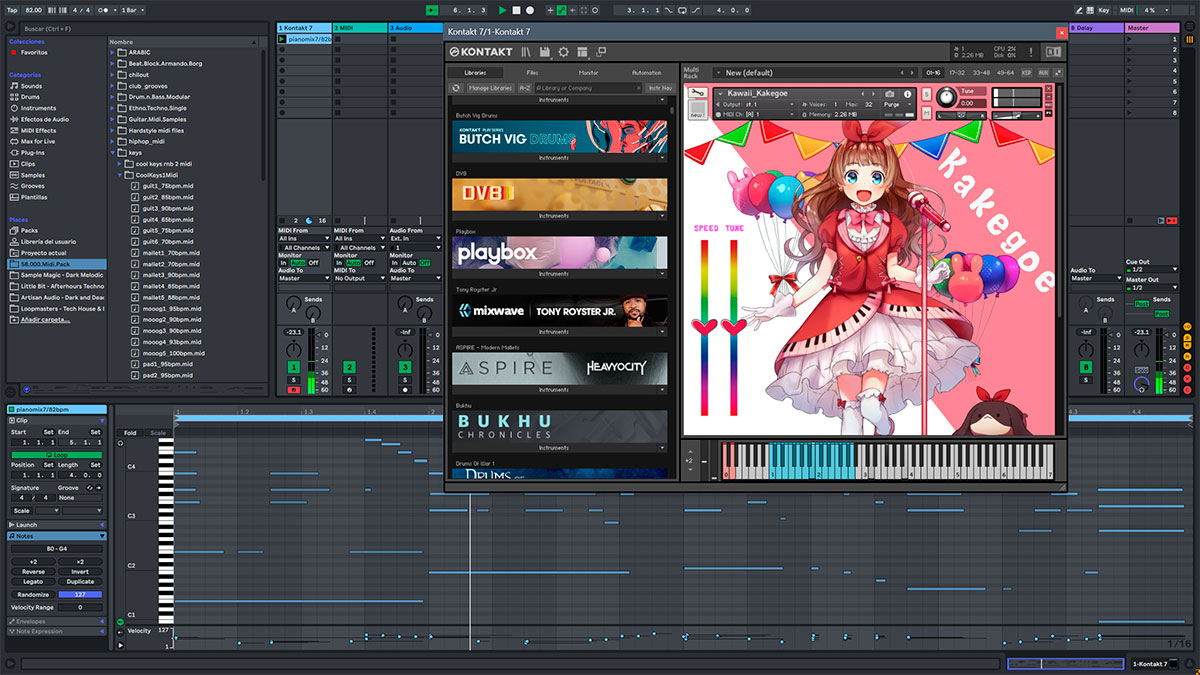Open Kontakt Multi Rack preset dropdown

[x=815, y=73]
